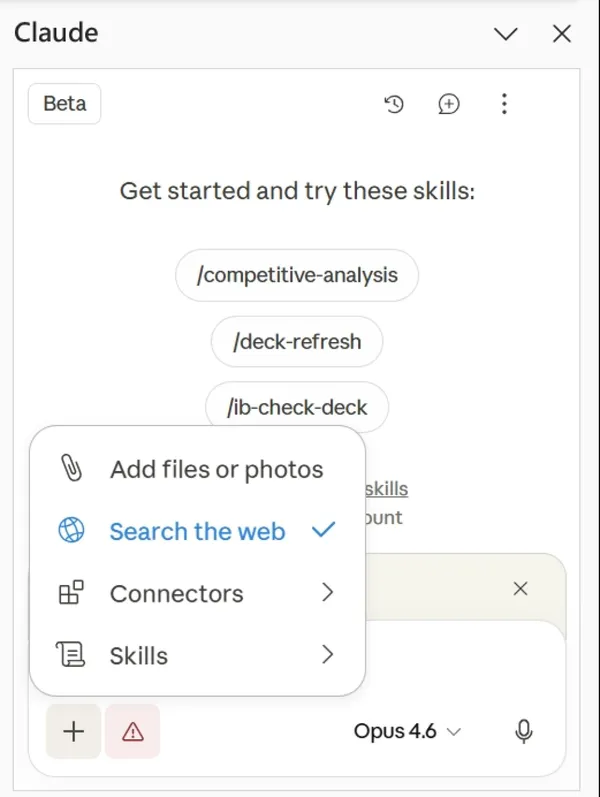Click the microphone voice input icon
The height and width of the screenshot is (797, 600).
coord(523,732)
